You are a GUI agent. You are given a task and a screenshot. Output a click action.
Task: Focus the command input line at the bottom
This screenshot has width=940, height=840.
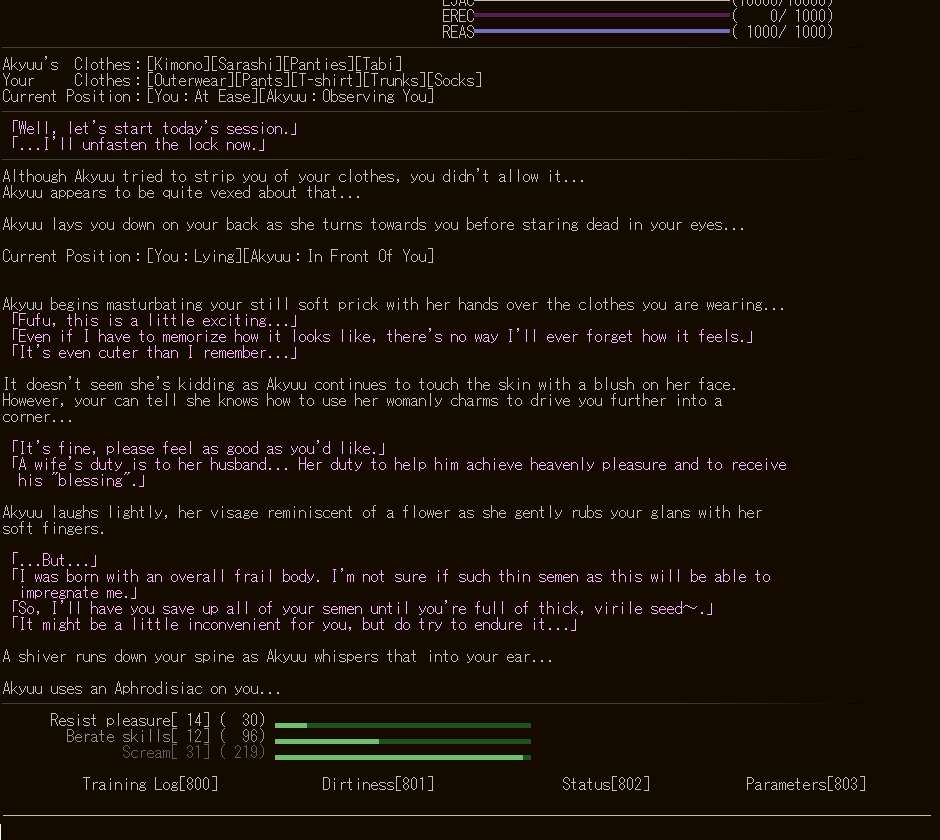(x=468, y=830)
